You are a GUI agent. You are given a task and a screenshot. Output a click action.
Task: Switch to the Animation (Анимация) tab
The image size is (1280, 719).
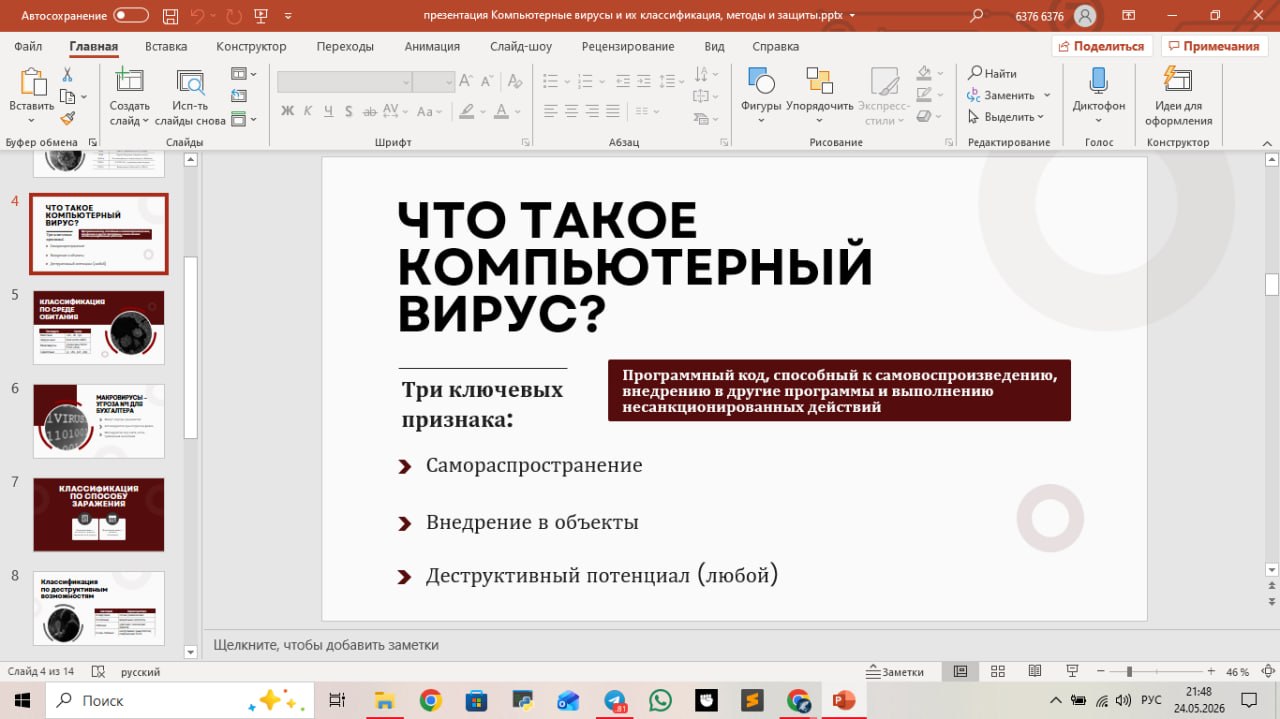pyautogui.click(x=432, y=46)
